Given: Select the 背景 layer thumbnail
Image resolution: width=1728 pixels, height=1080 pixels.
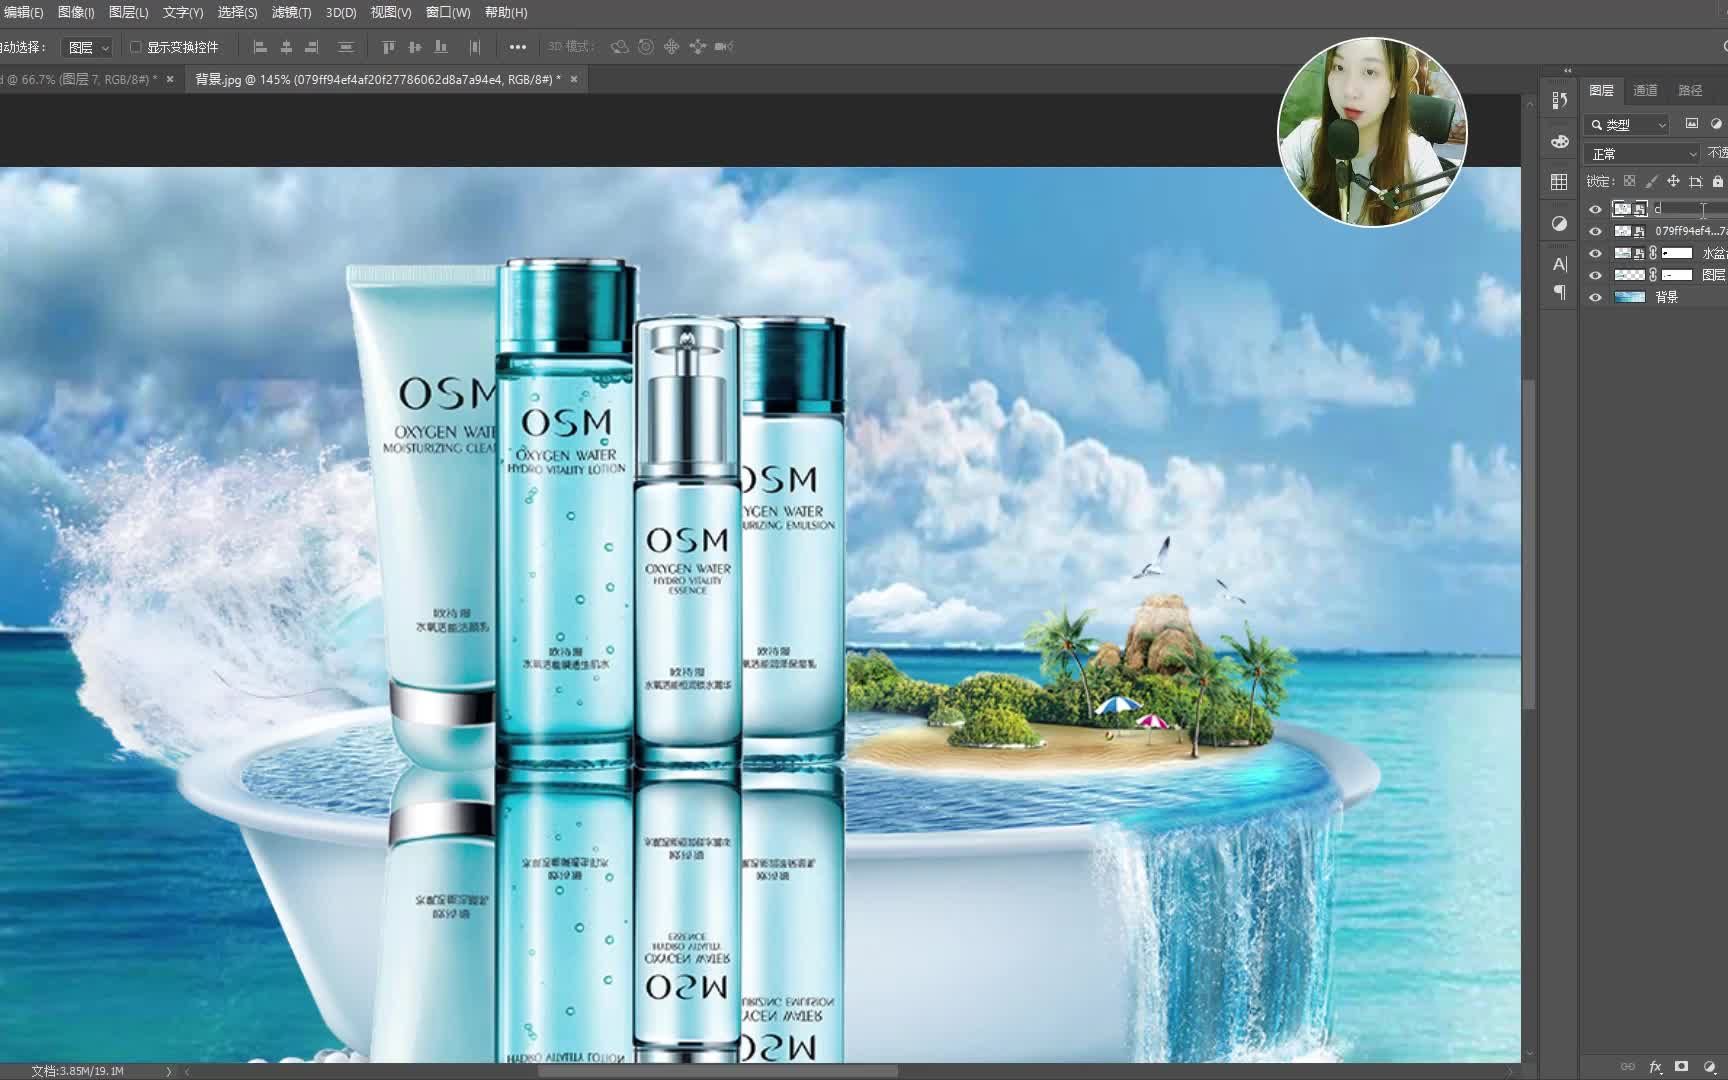Looking at the screenshot, I should click(1630, 297).
